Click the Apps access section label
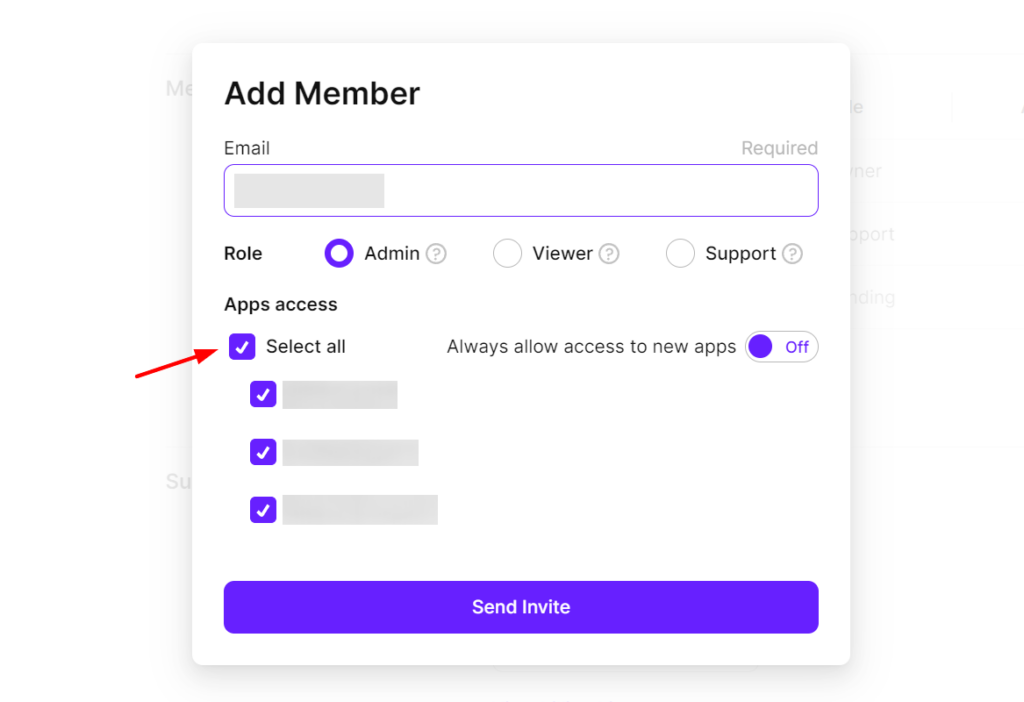Screen dimensions: 1024x702 (x=281, y=304)
